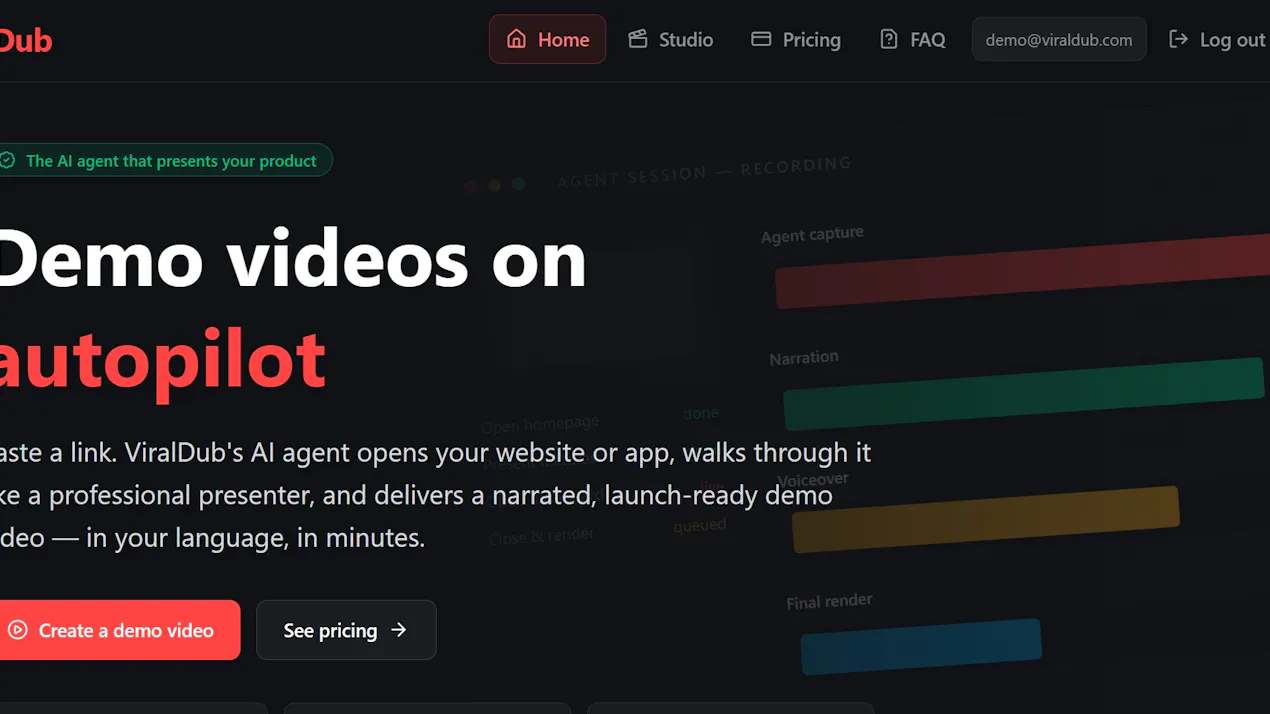
Task: Open the FAQ nav item
Action: coord(912,39)
